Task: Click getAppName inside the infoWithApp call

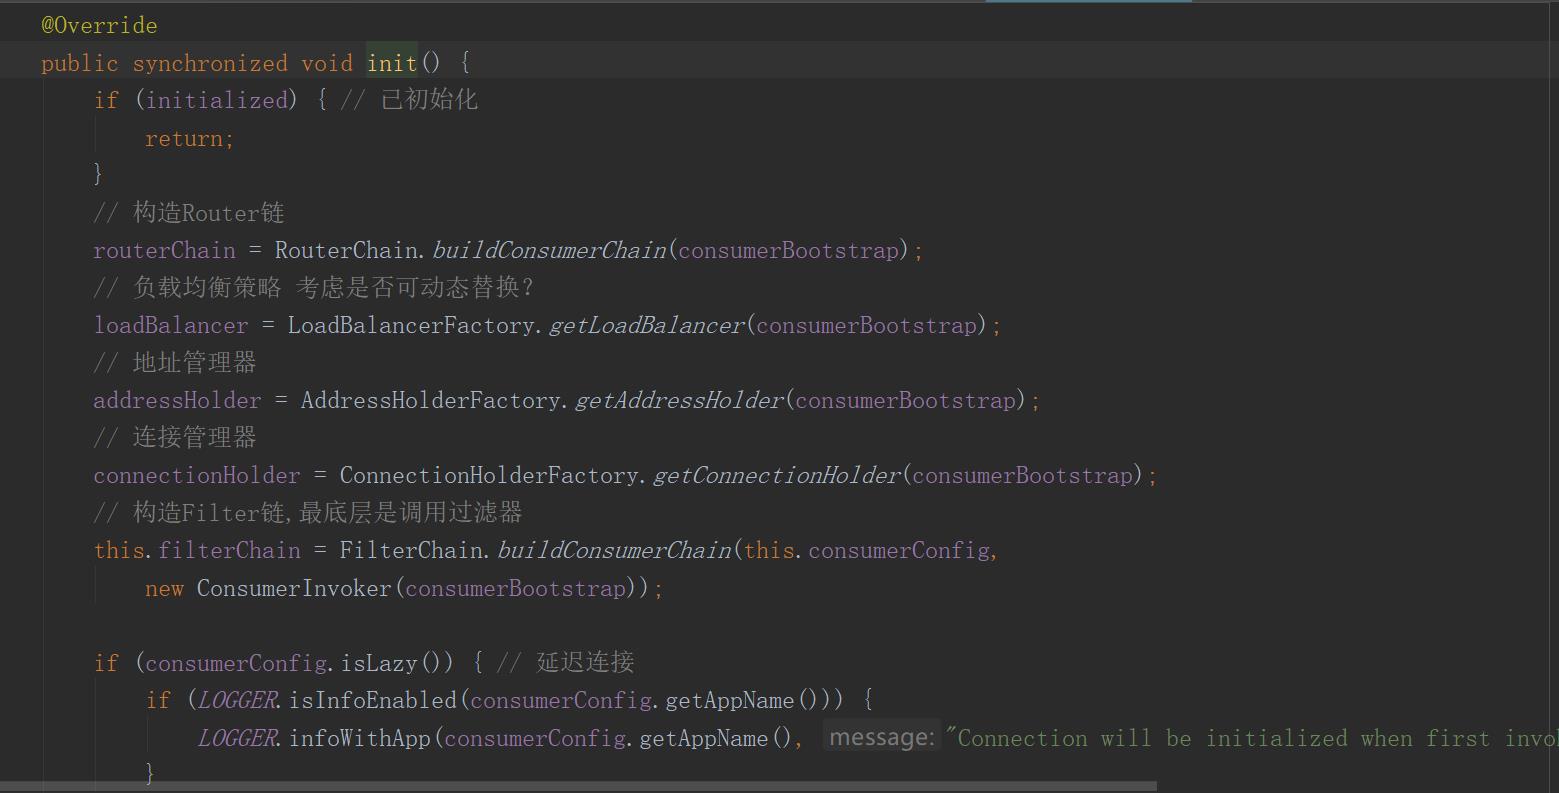Action: click(703, 738)
